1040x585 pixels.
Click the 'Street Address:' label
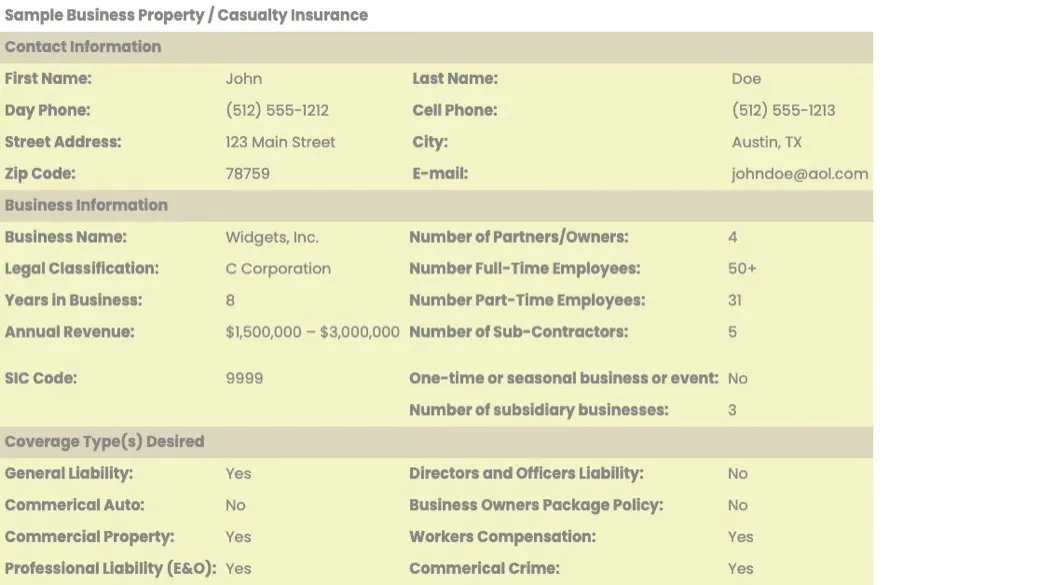click(63, 142)
